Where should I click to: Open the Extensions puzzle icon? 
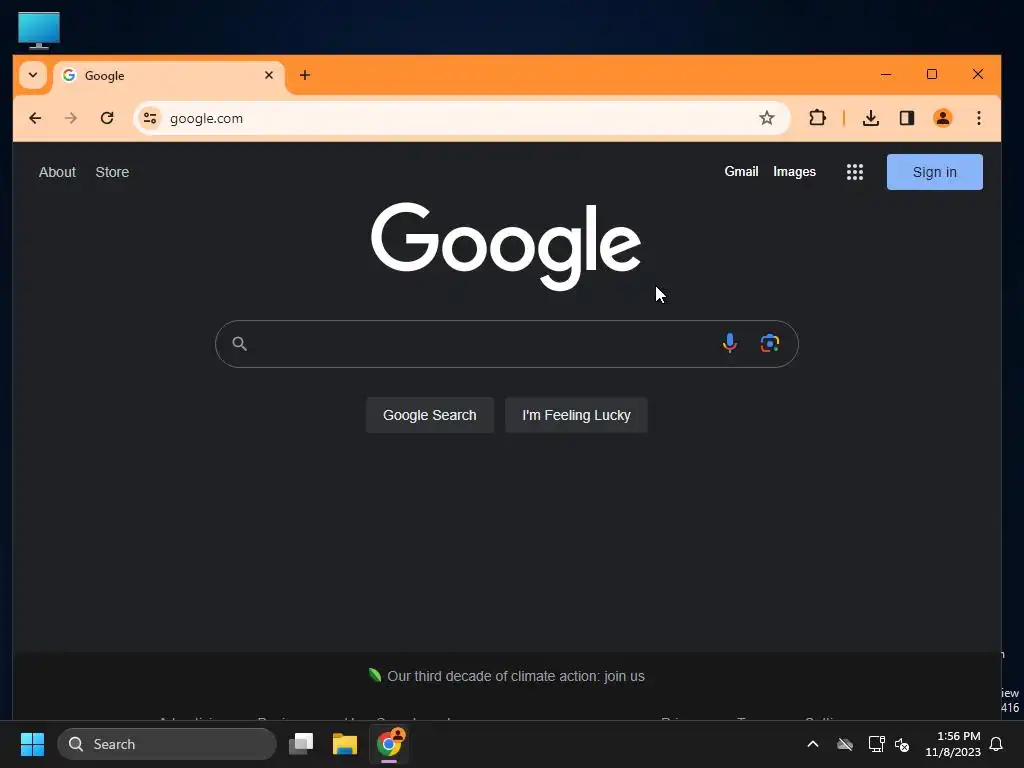tap(817, 118)
